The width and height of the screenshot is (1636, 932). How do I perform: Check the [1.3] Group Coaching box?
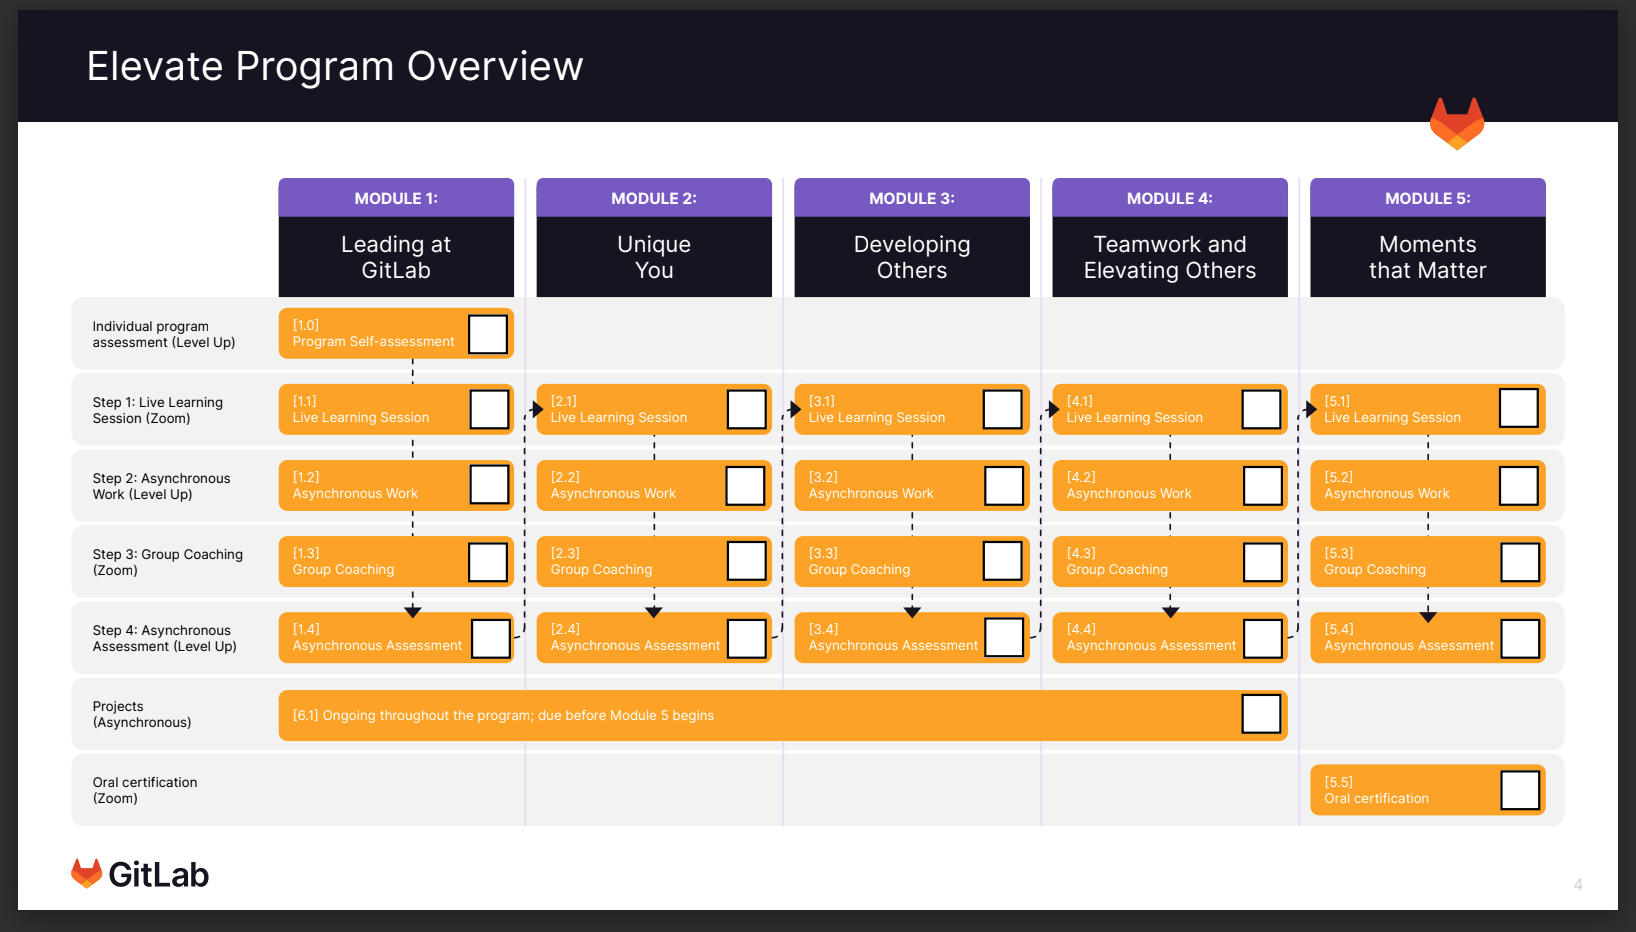click(x=487, y=561)
